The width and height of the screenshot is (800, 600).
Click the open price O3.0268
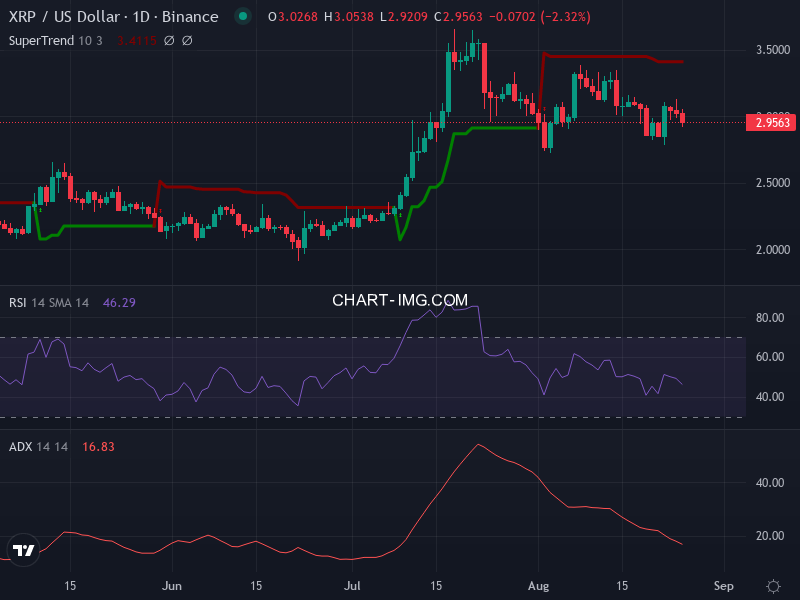coord(293,17)
